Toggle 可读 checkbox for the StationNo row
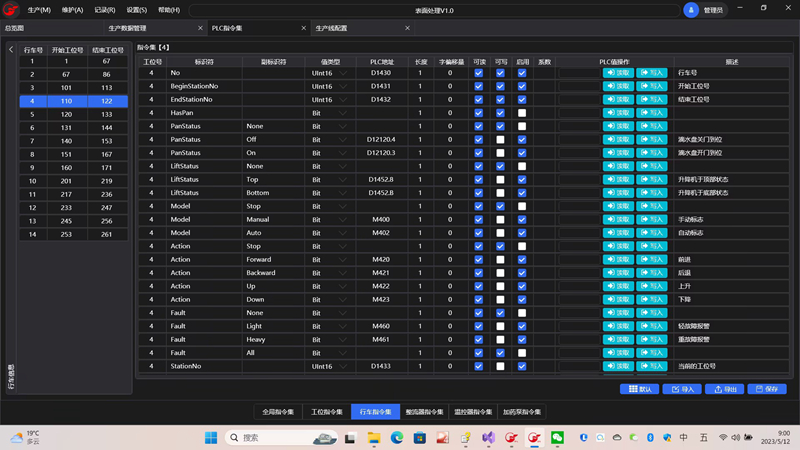This screenshot has height=450, width=800. [478, 366]
